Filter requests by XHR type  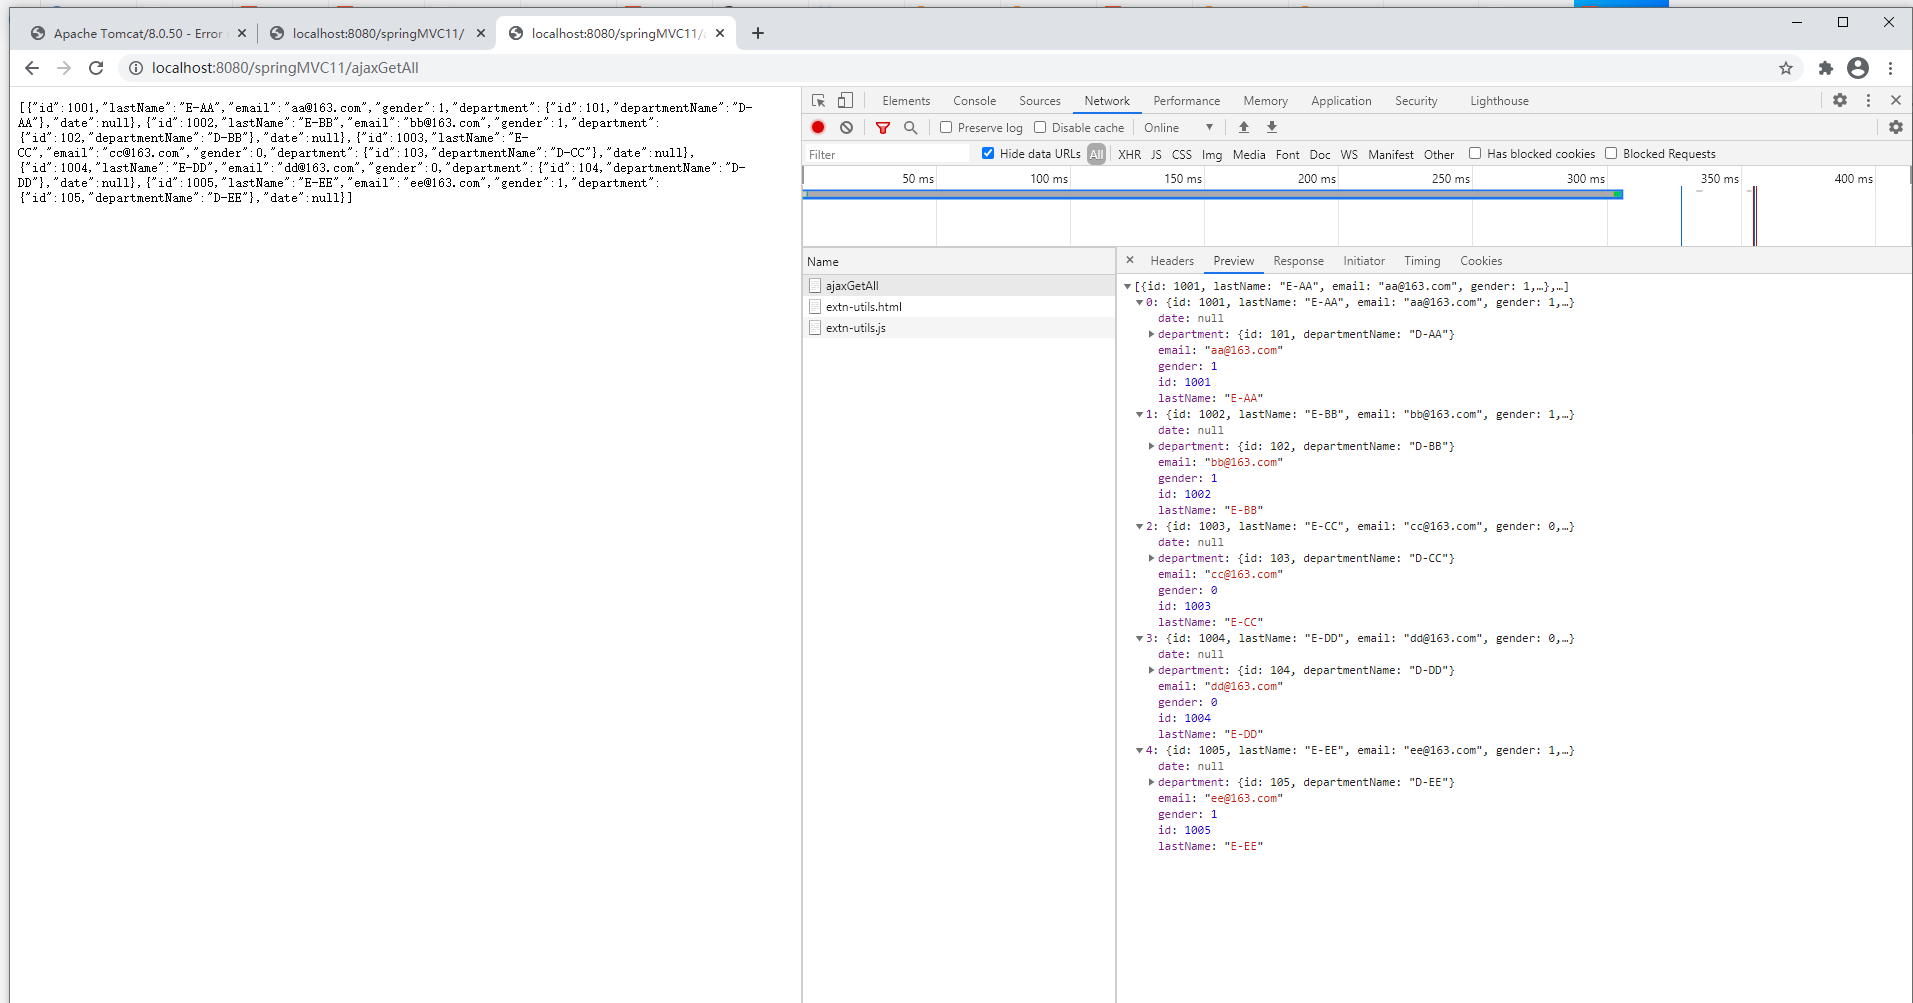point(1129,154)
